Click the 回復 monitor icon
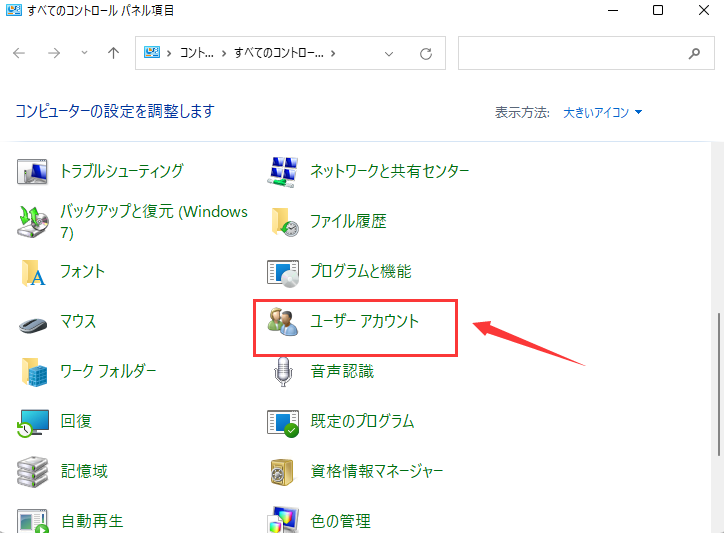724x533 pixels. pyautogui.click(x=33, y=423)
